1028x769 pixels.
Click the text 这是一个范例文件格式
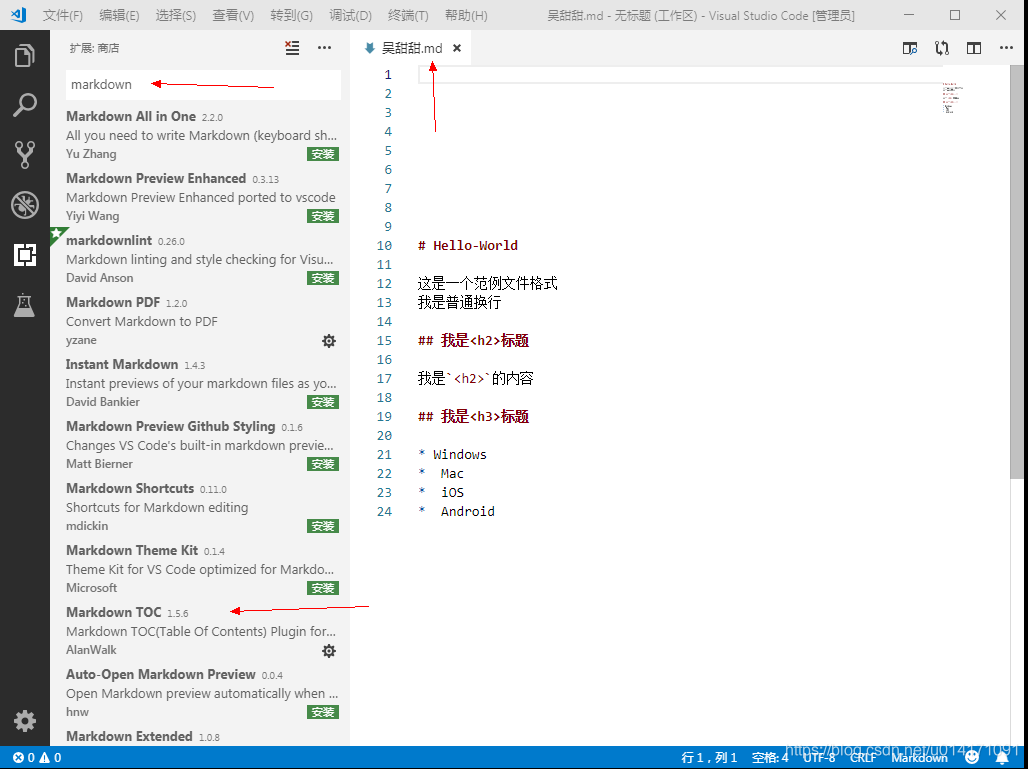[x=488, y=284]
